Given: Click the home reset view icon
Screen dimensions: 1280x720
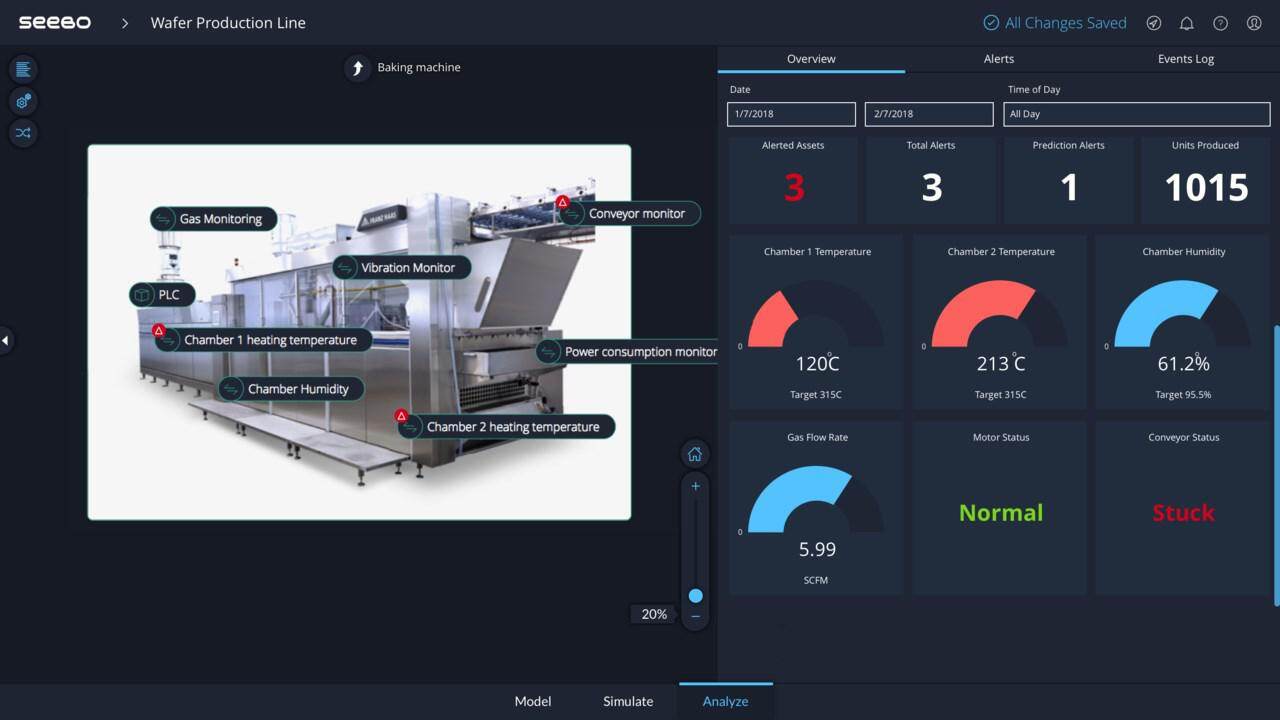Looking at the screenshot, I should tap(695, 454).
